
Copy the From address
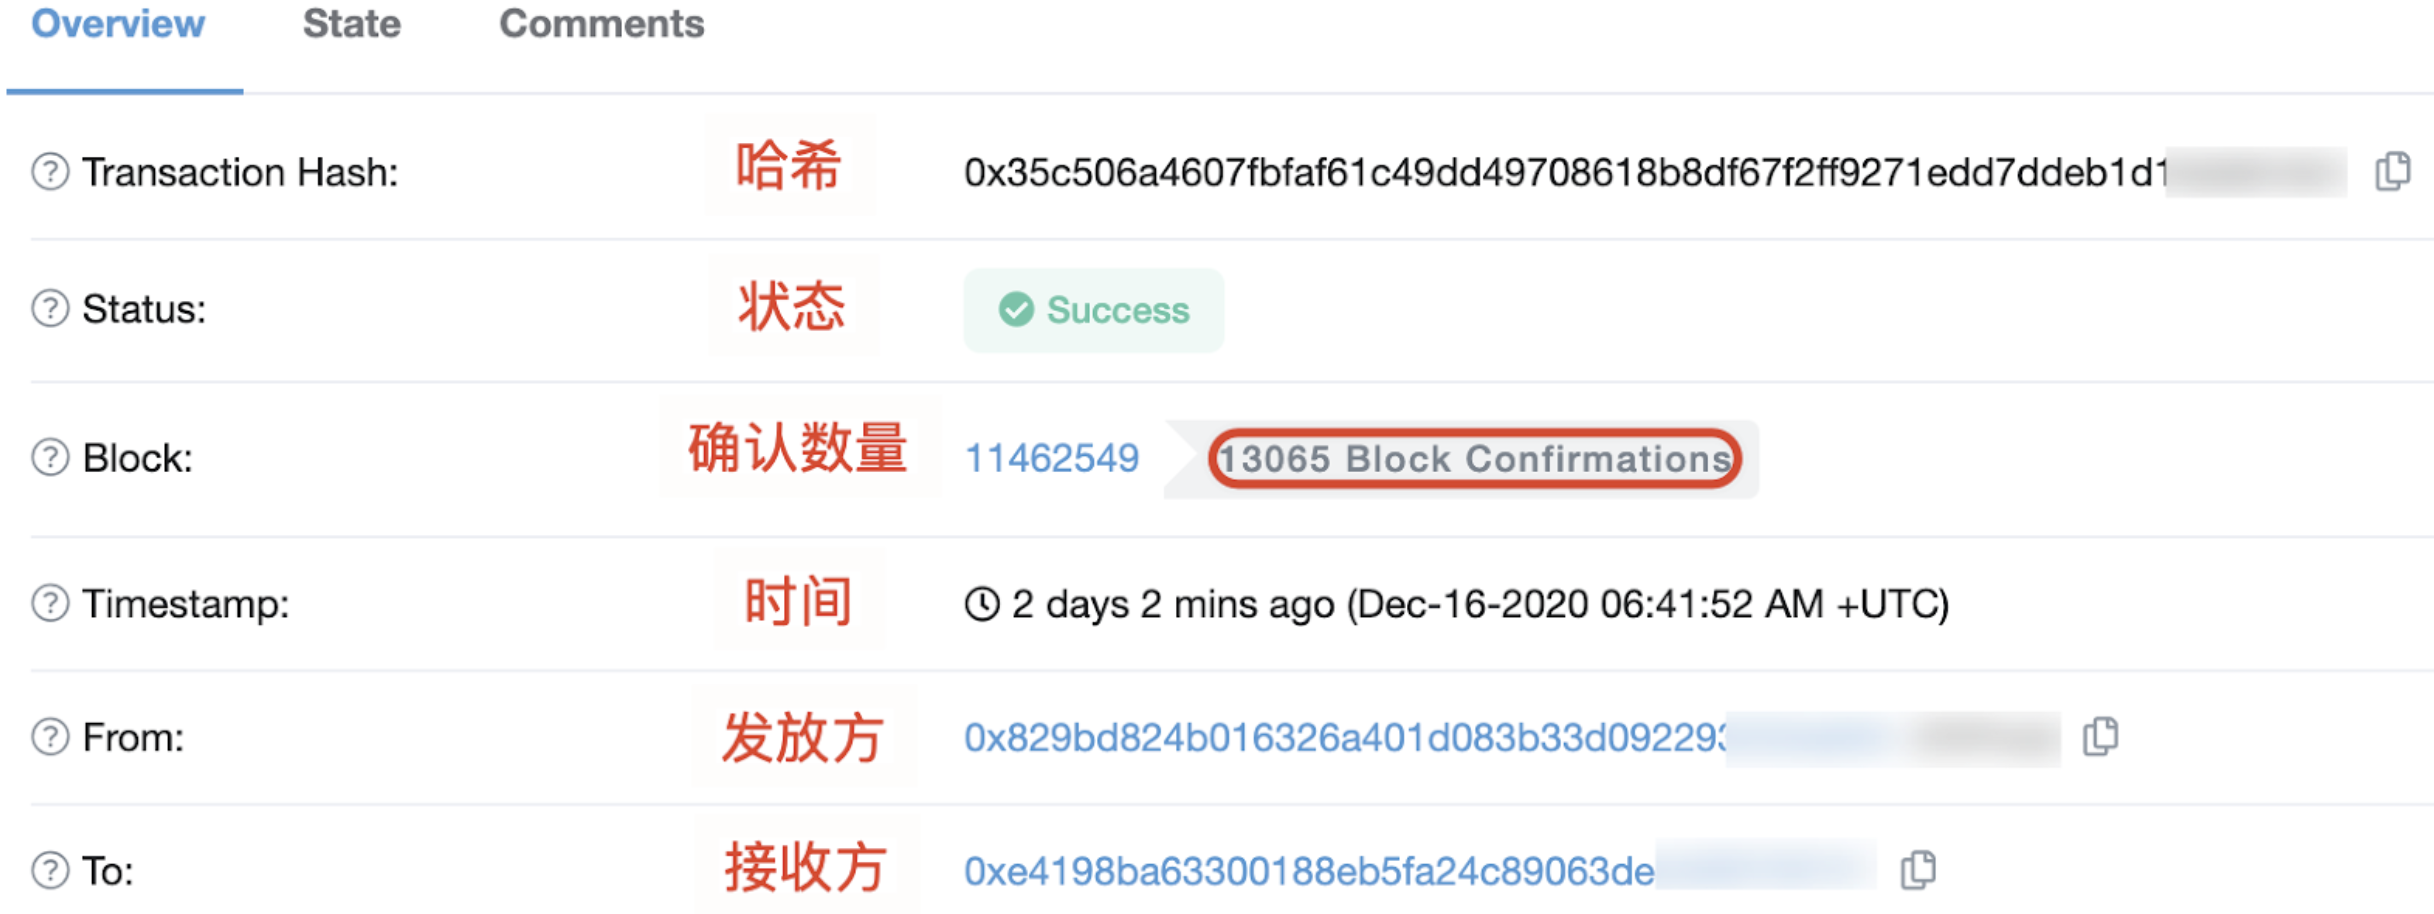[2100, 737]
